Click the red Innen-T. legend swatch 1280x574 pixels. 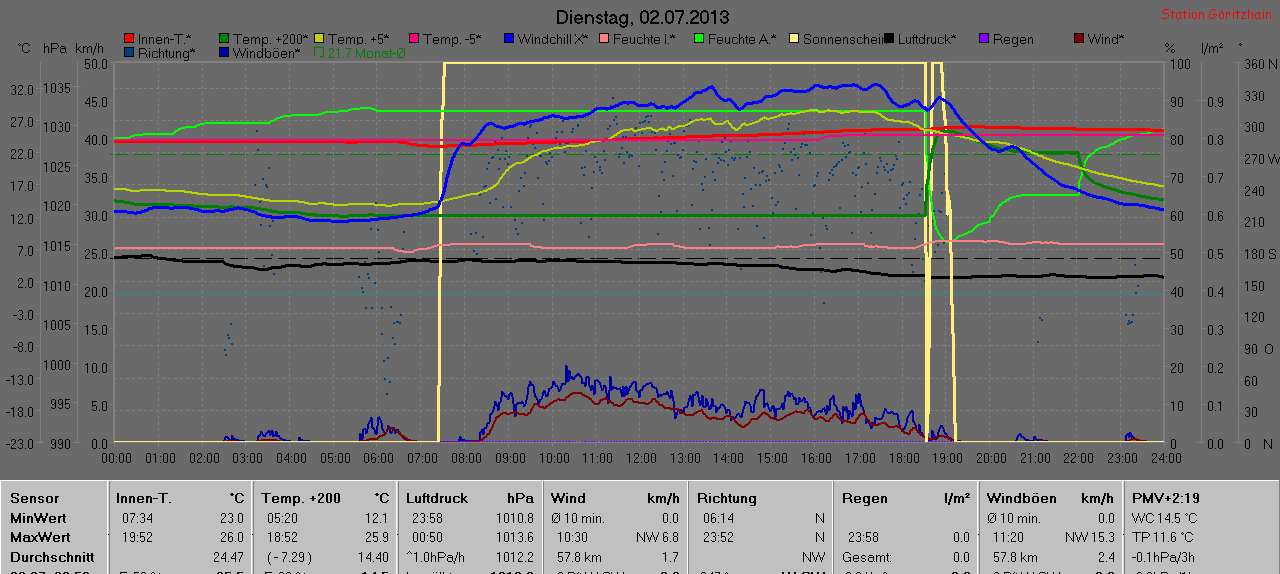point(129,39)
